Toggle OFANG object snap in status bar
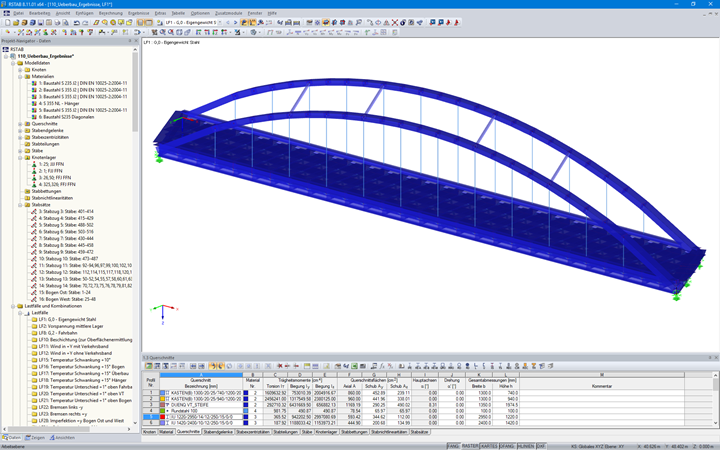720x450 pixels. click(507, 446)
